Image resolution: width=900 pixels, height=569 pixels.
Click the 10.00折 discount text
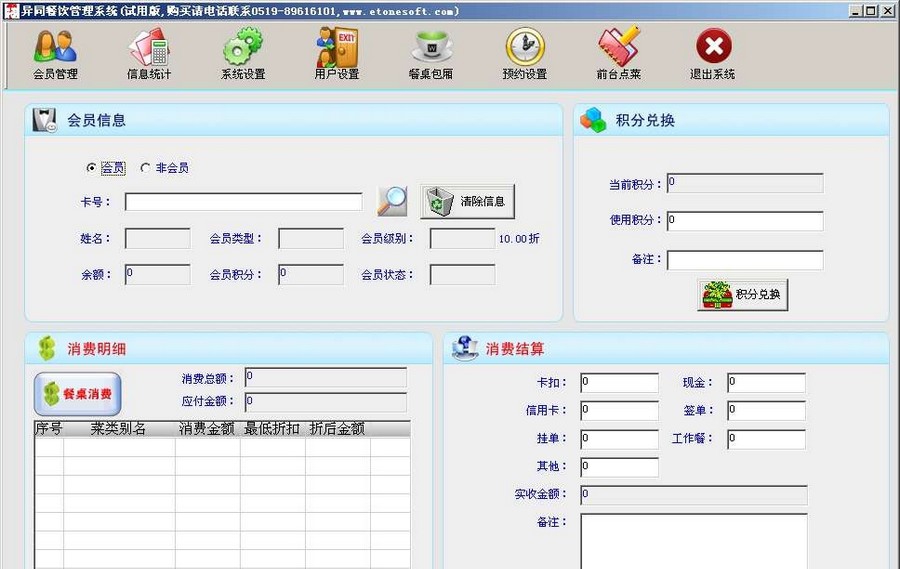coord(519,239)
